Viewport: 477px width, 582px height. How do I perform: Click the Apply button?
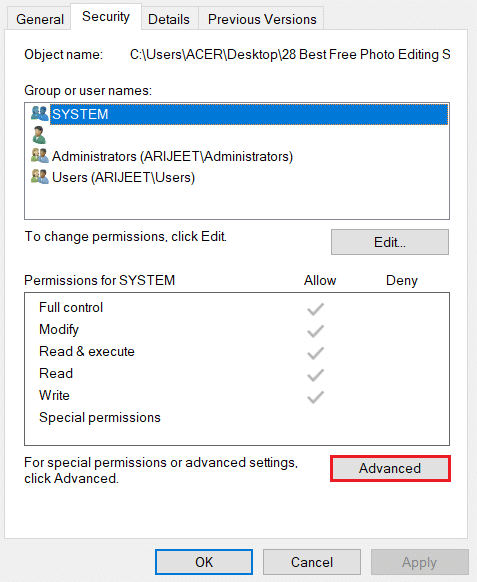click(x=419, y=562)
